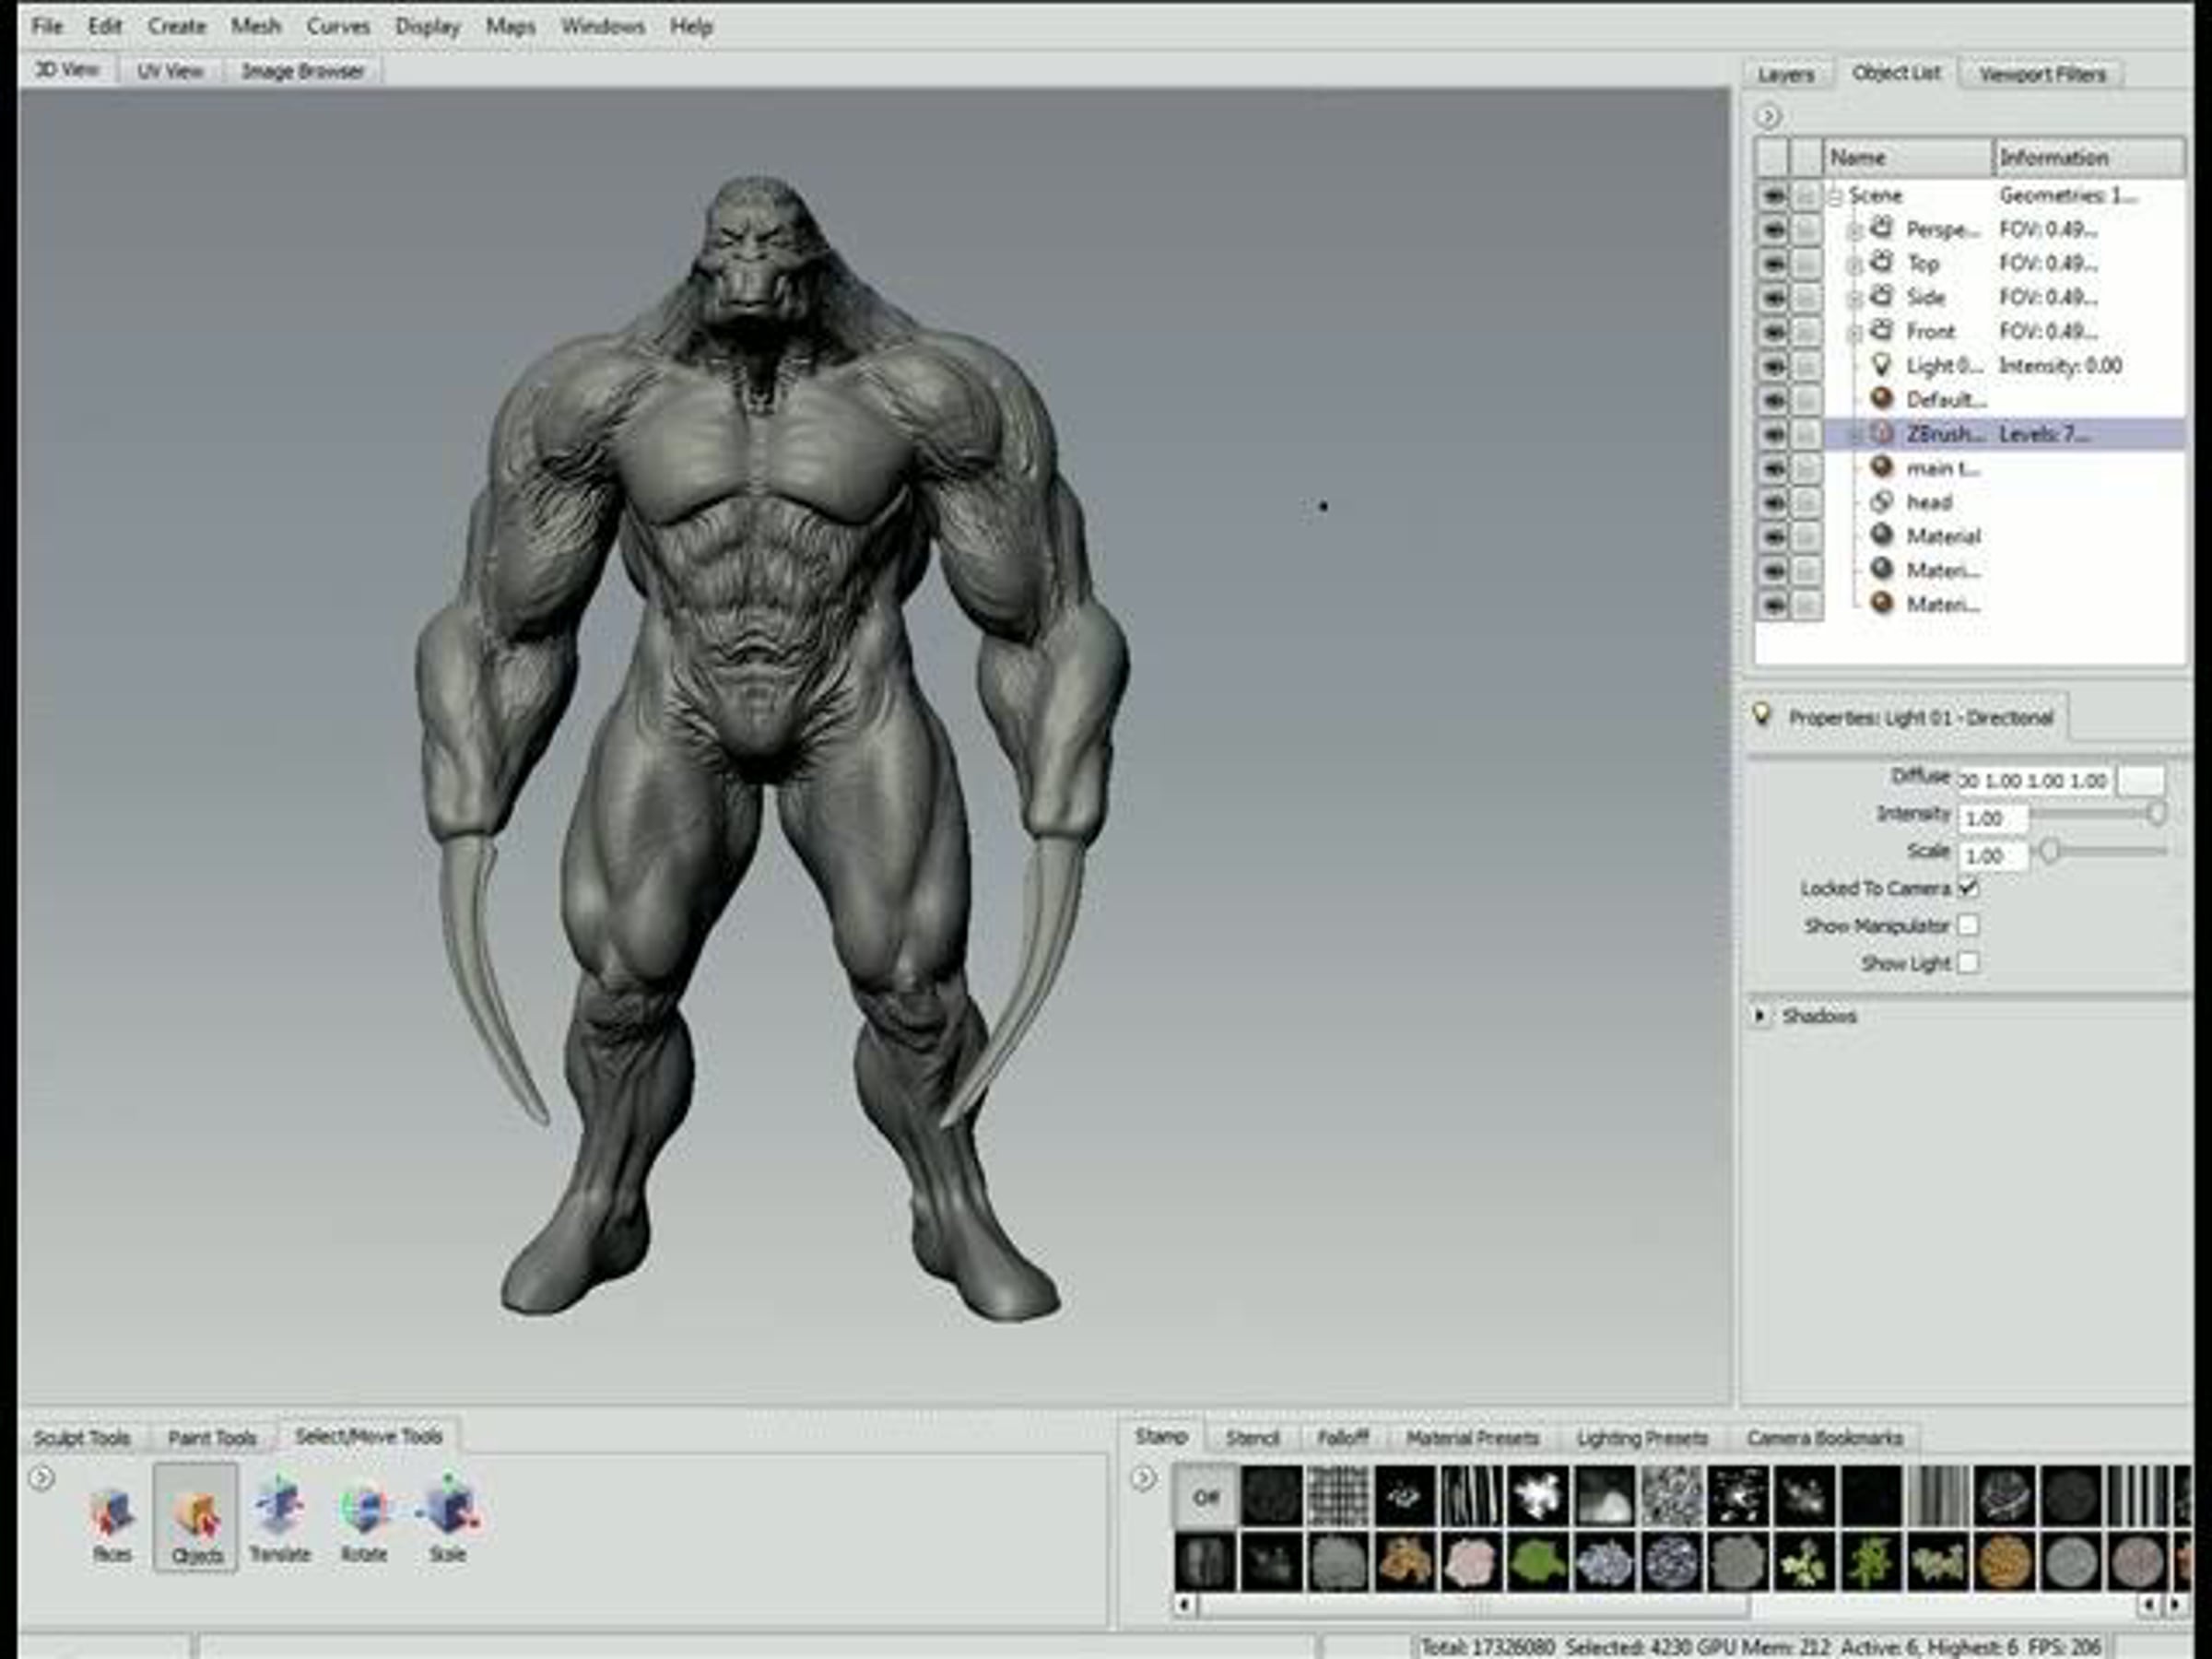The width and height of the screenshot is (2212, 1659).
Task: Expand the Shadows section
Action: coord(1760,1015)
